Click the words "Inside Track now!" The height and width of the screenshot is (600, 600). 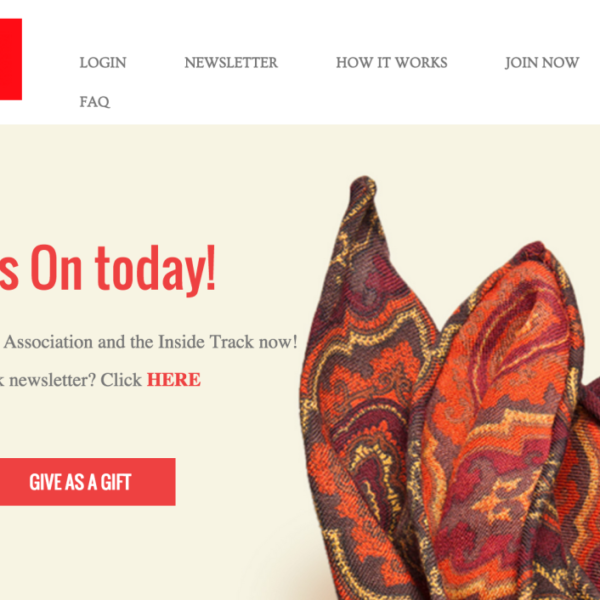pos(228,342)
